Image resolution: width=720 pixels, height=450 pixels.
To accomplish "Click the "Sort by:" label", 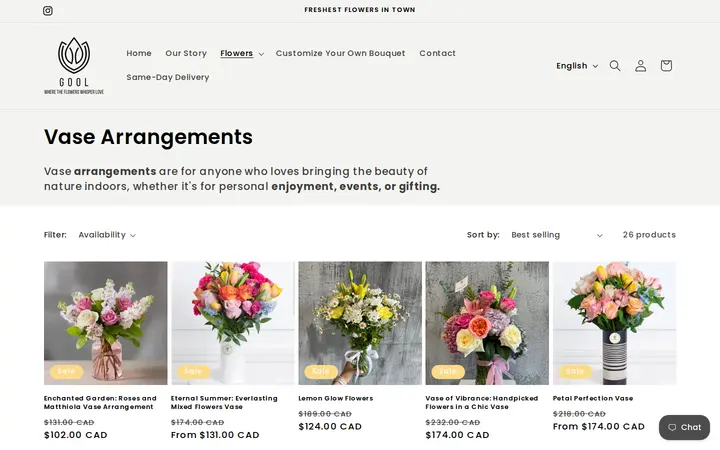I will coord(483,235).
